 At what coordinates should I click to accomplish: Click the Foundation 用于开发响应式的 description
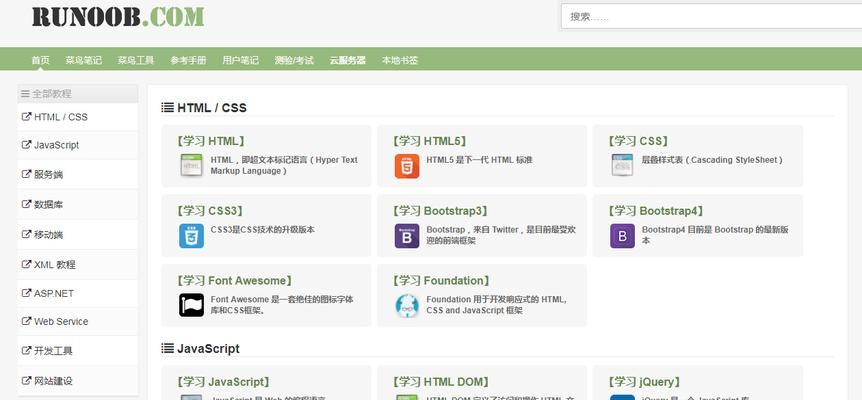point(496,305)
